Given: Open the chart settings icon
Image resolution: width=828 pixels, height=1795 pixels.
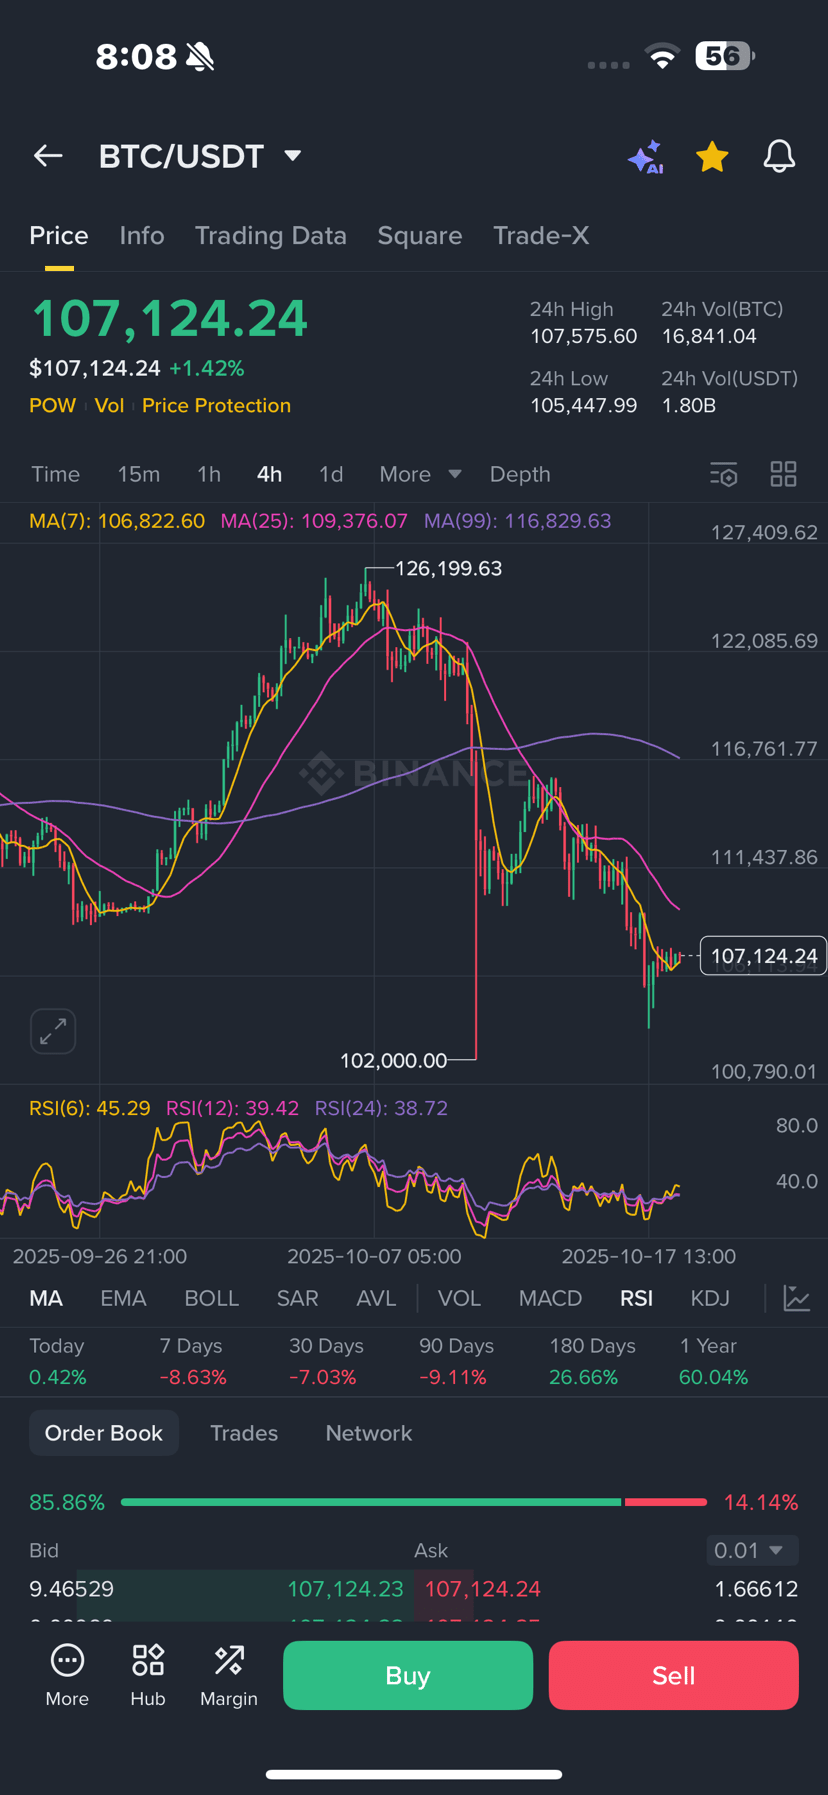Looking at the screenshot, I should click(724, 474).
